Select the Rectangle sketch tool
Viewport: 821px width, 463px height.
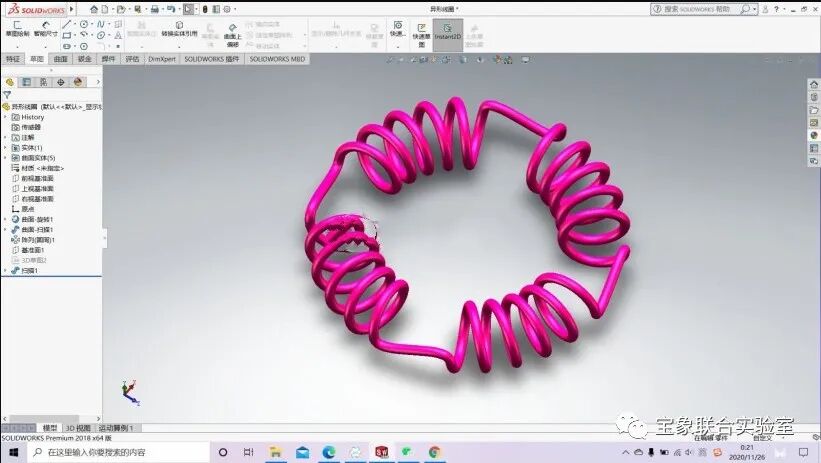66,35
